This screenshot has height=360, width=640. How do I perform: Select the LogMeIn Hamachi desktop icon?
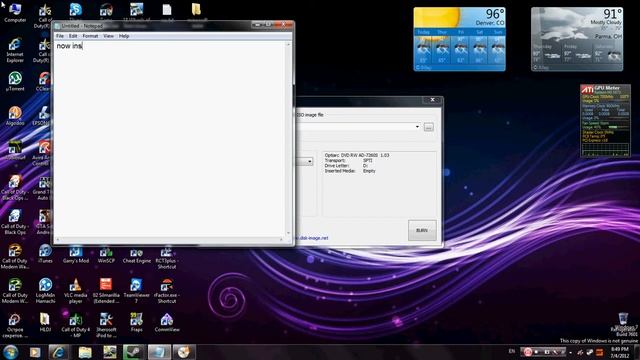click(x=45, y=291)
